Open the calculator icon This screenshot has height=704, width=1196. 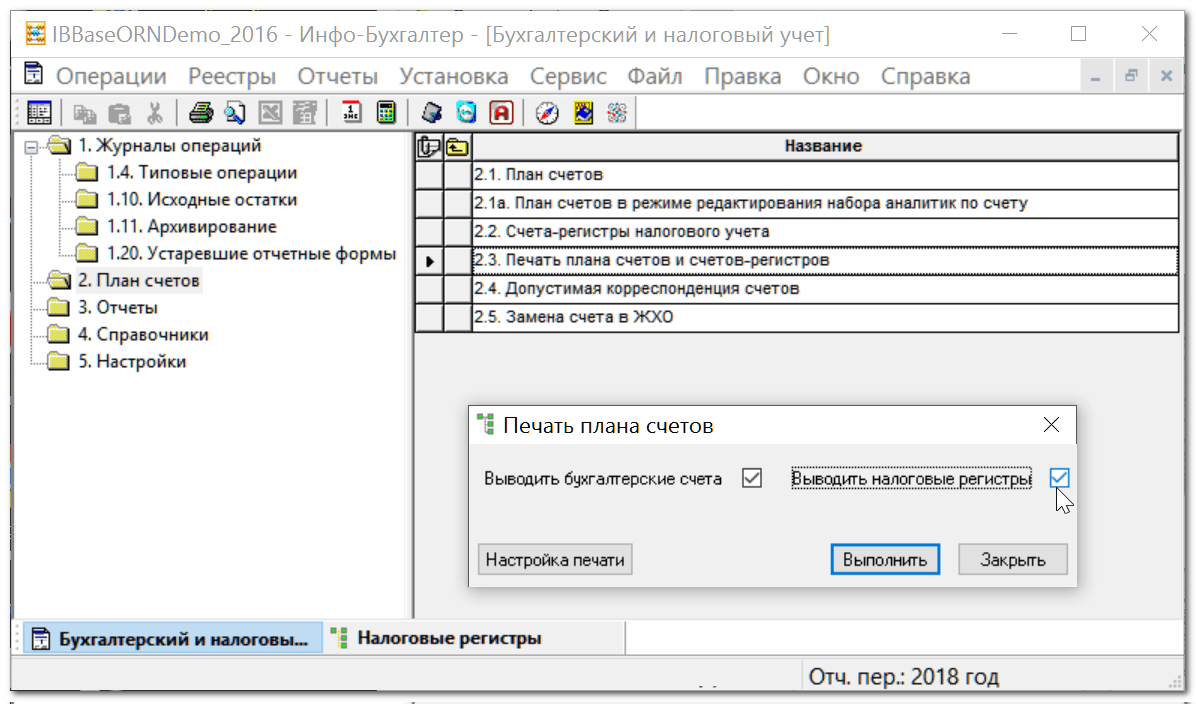[x=387, y=113]
